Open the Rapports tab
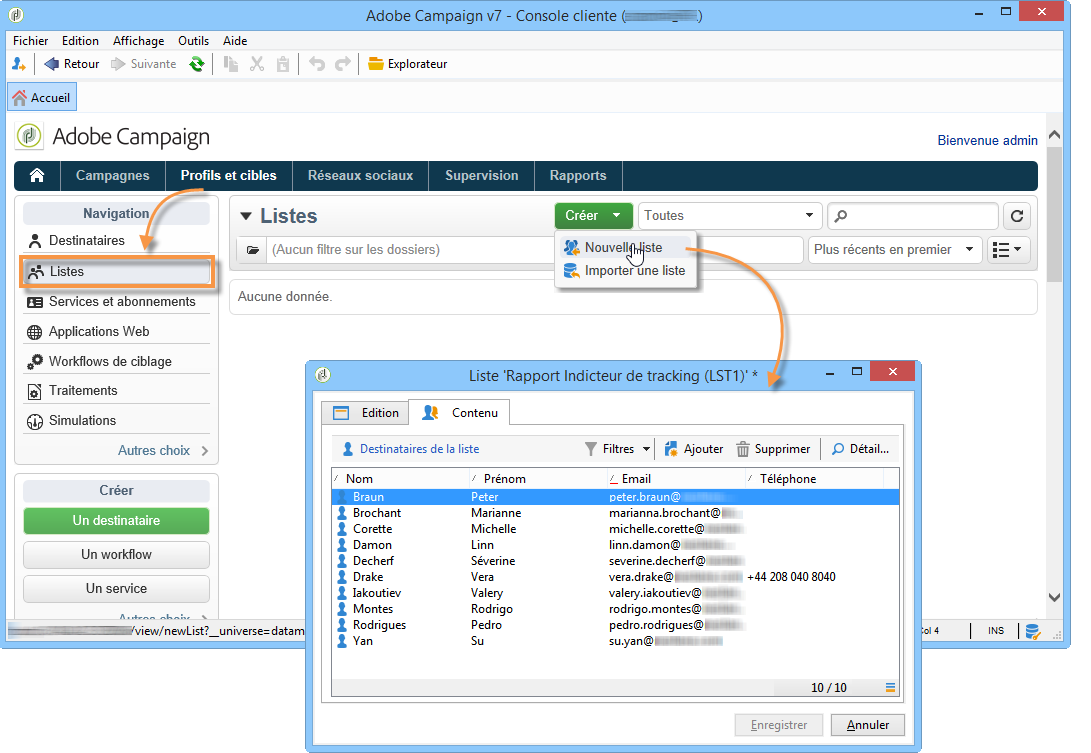Viewport: 1091px width, 753px height. pyautogui.click(x=578, y=175)
